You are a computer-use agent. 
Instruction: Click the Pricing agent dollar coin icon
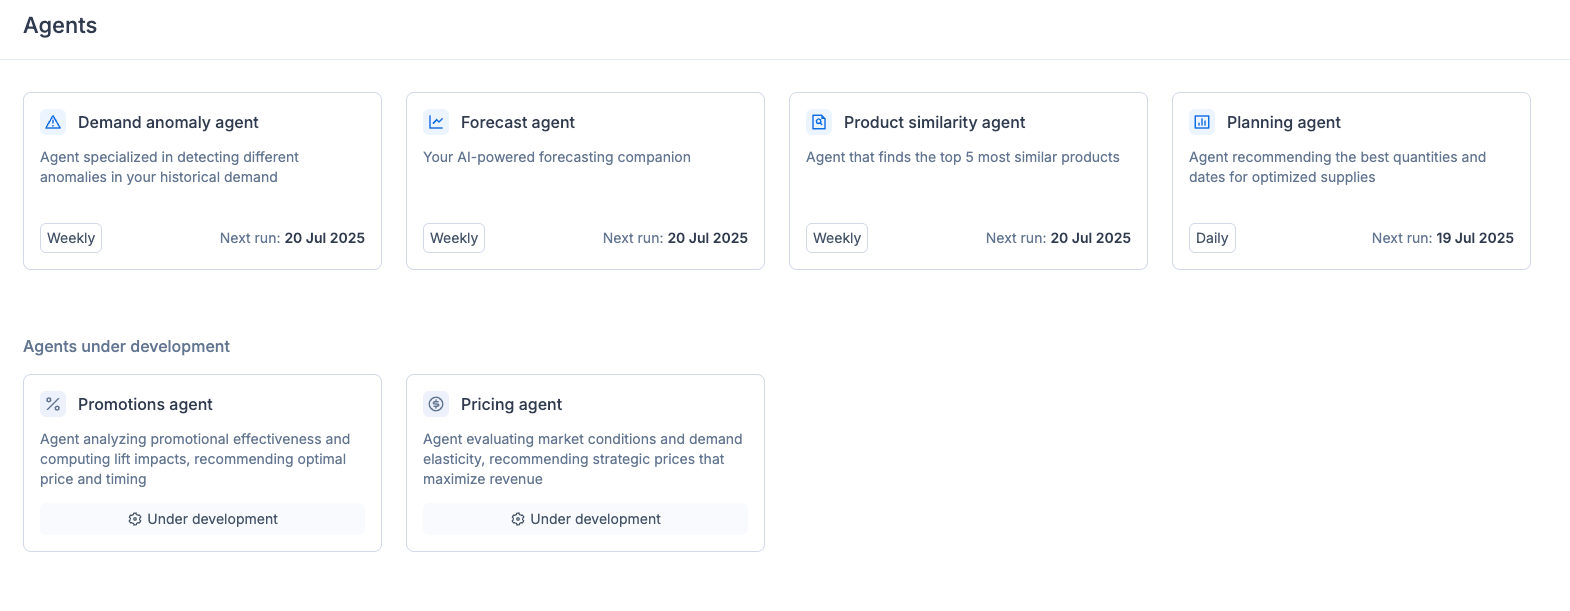(436, 404)
